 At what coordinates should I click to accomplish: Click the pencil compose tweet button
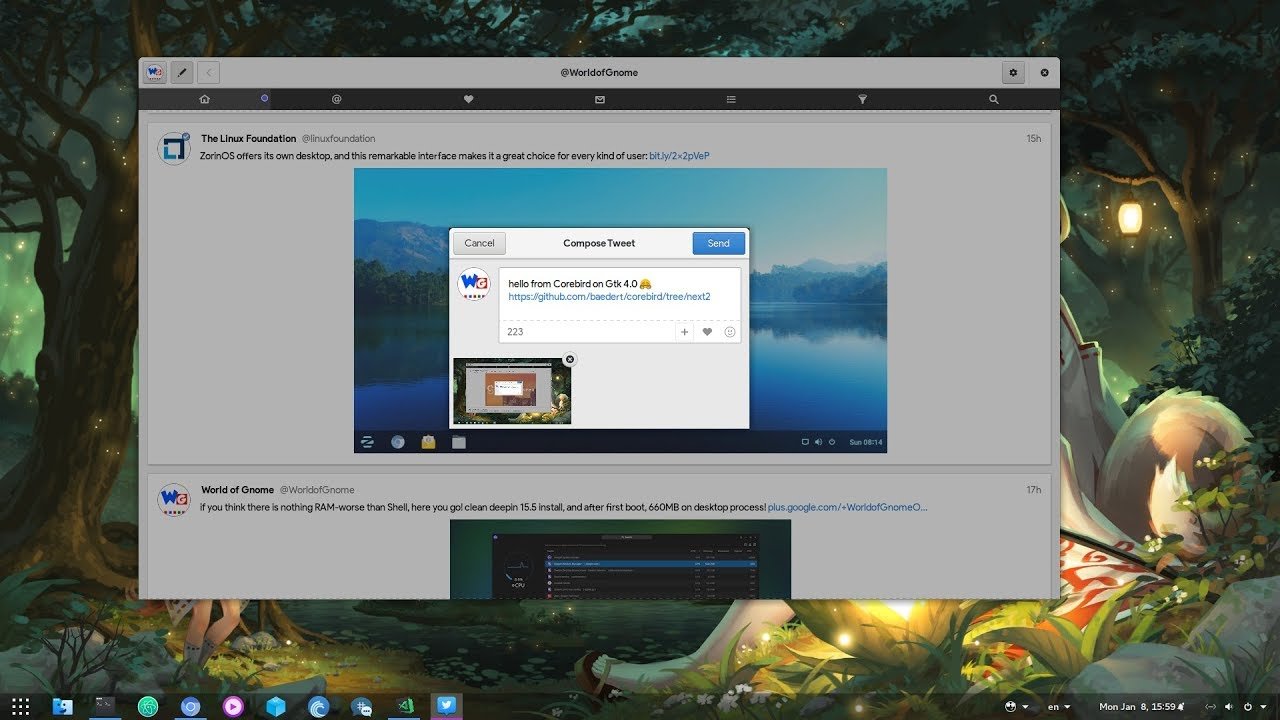tap(181, 73)
